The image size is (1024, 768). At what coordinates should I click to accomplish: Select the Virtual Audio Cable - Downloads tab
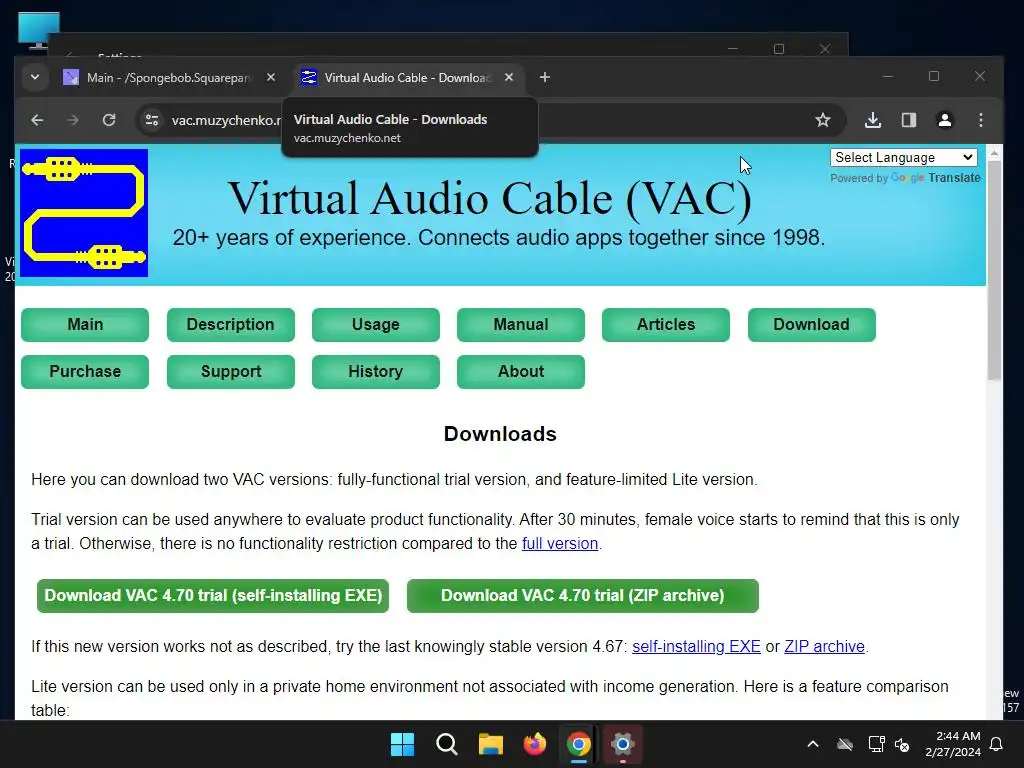point(406,78)
